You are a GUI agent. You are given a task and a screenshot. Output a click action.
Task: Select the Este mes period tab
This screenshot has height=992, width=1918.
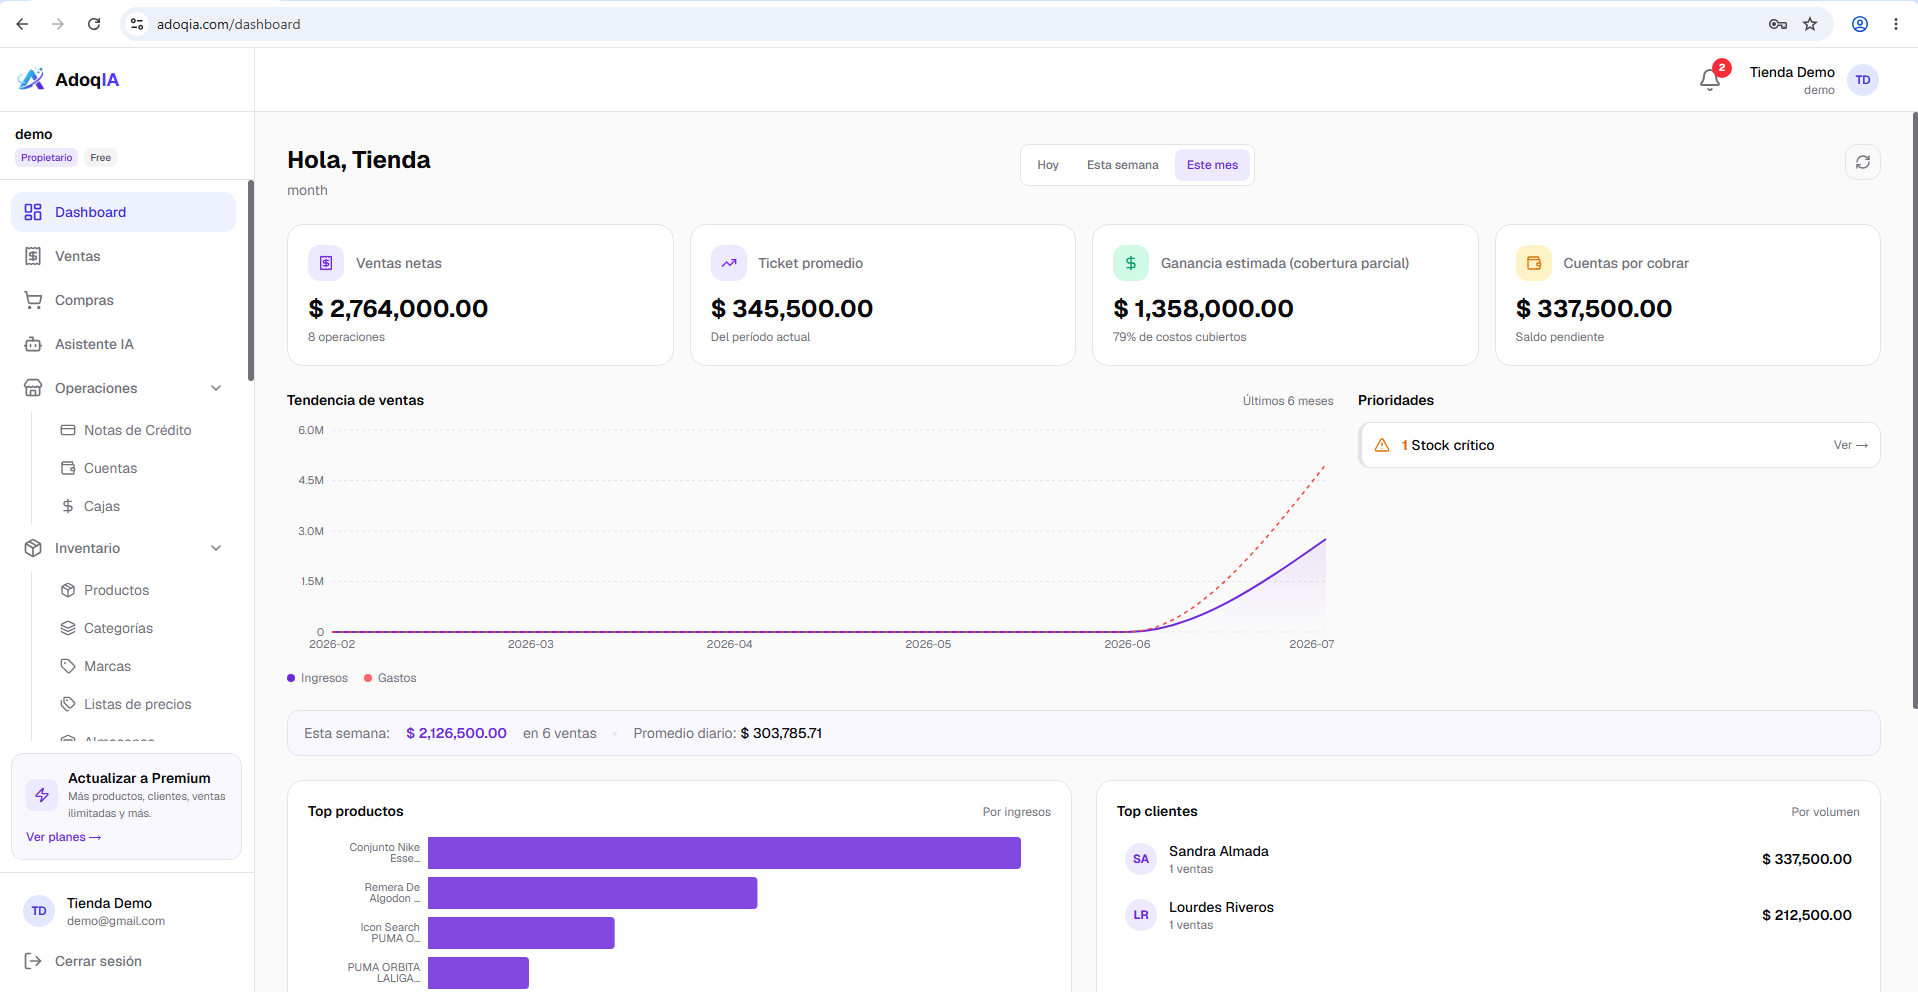(x=1212, y=165)
